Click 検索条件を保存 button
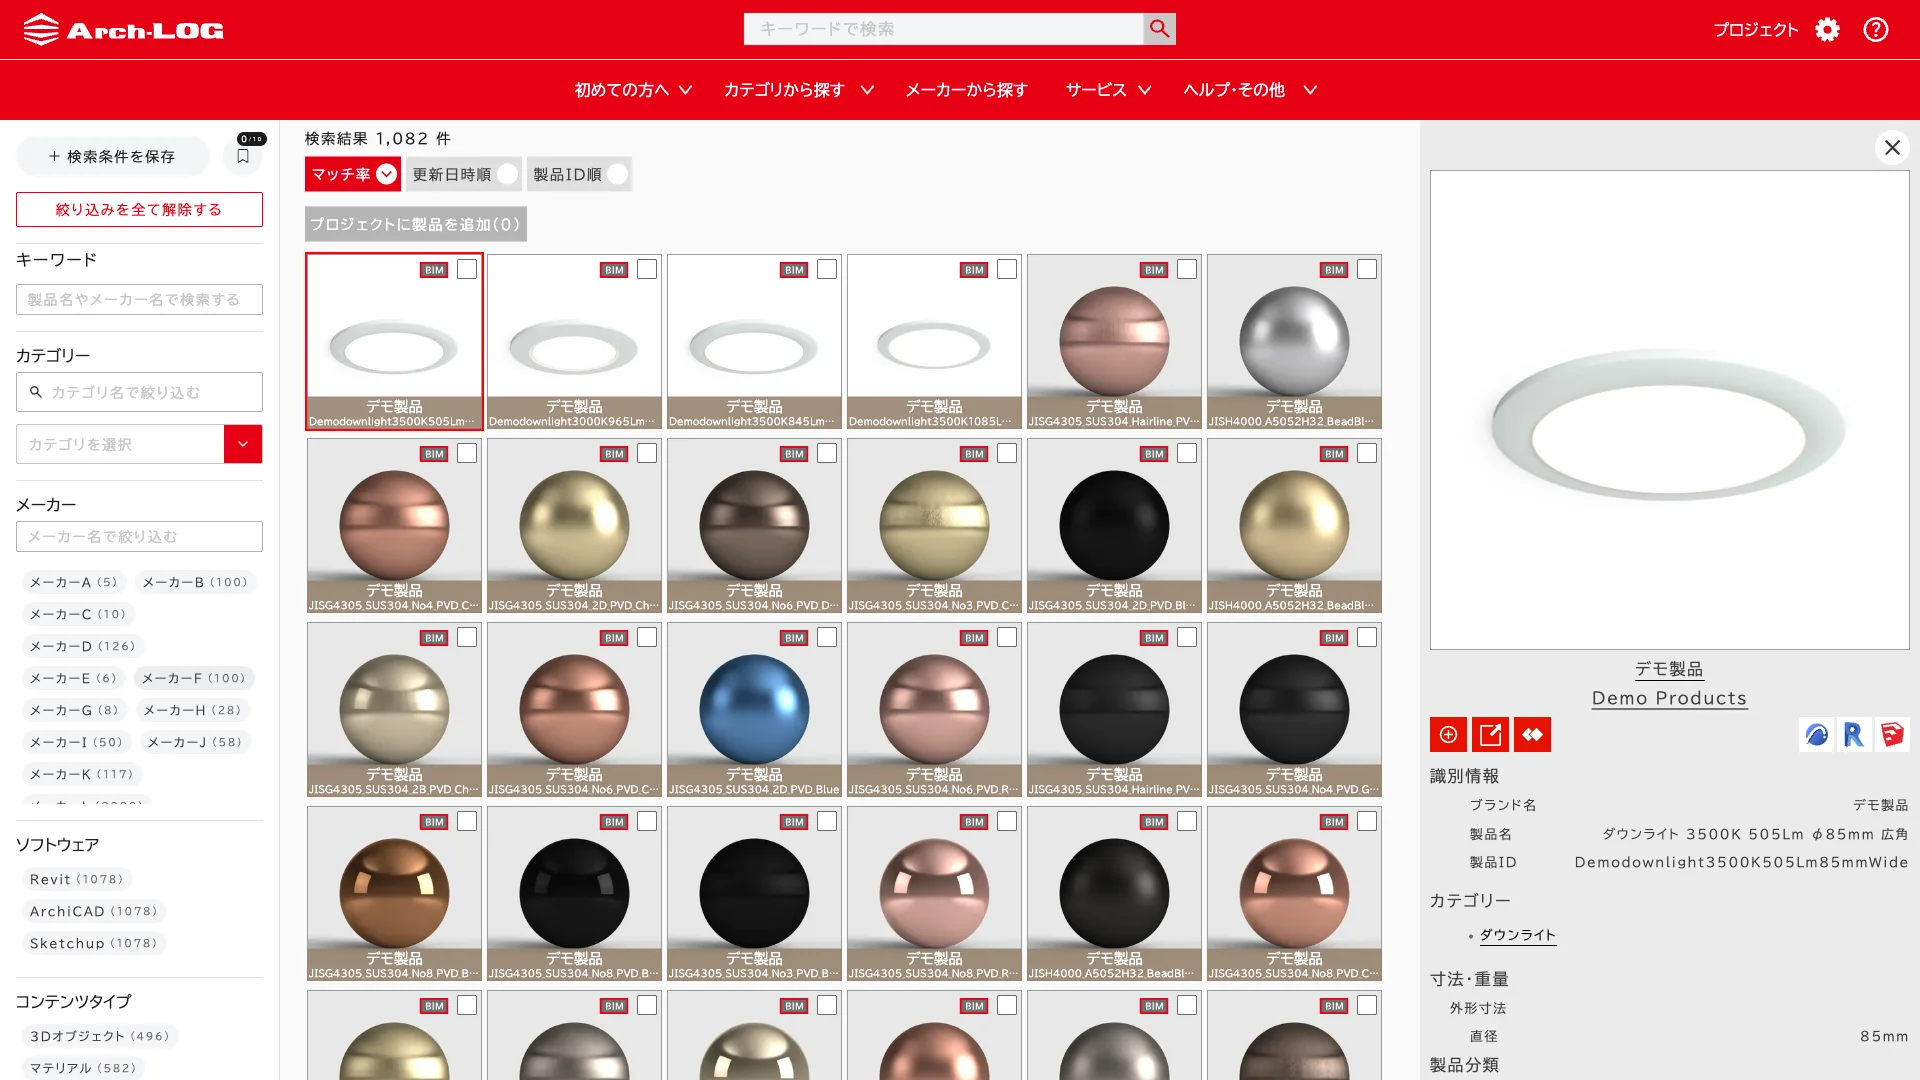1920x1080 pixels. point(112,156)
